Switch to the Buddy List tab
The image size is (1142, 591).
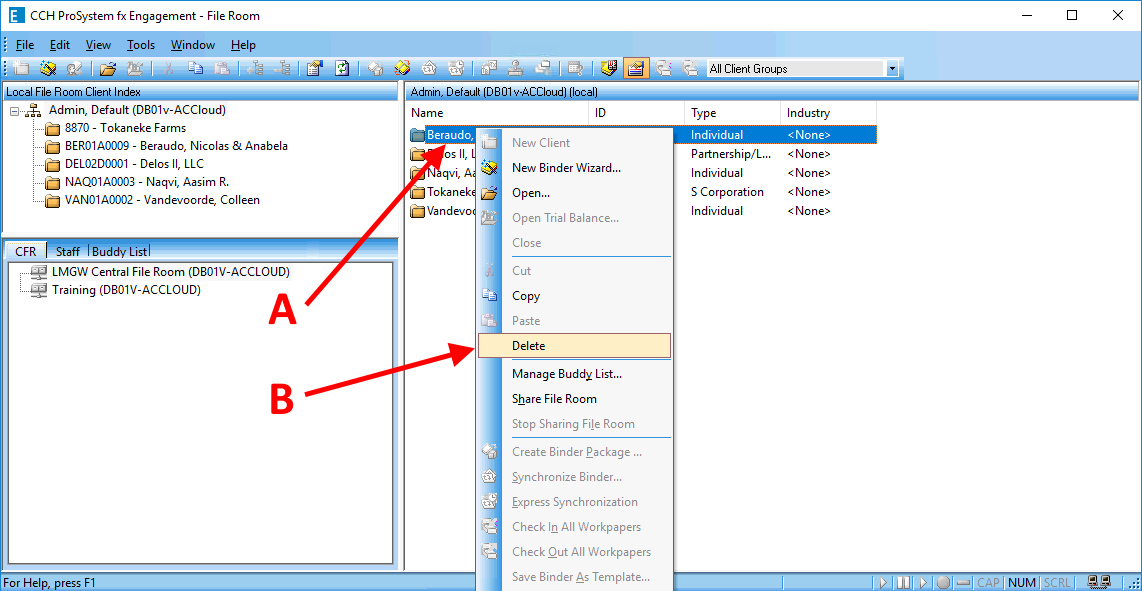click(119, 251)
